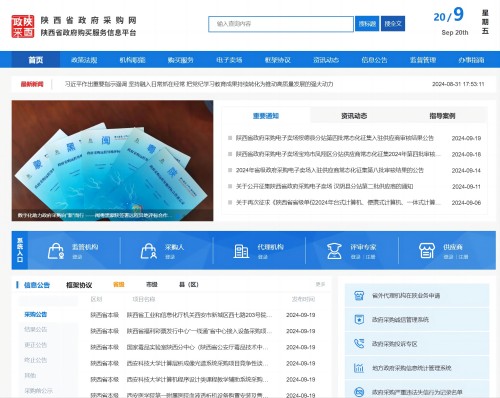
Task: Open the notice dated 2024-09-11 about 汉阴县分站
Action: [x=324, y=186]
